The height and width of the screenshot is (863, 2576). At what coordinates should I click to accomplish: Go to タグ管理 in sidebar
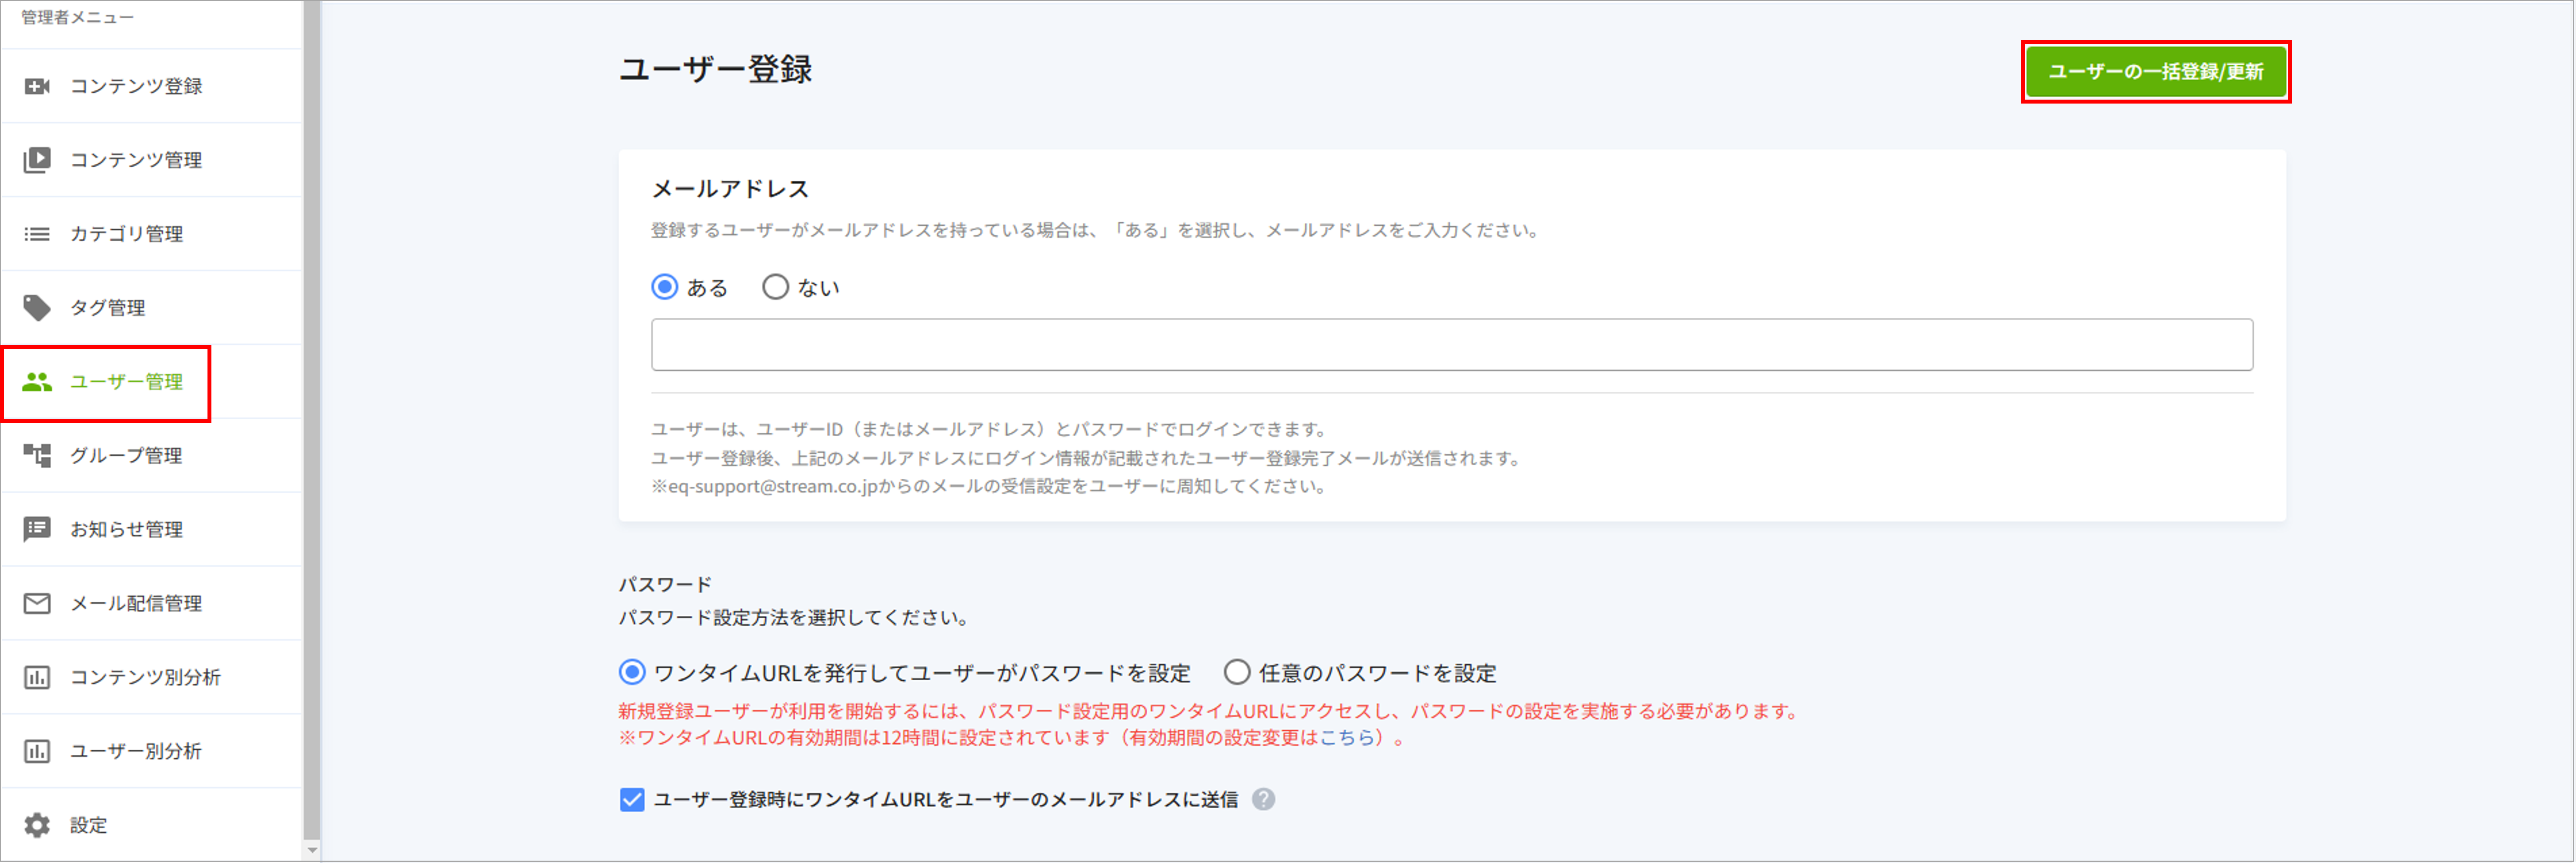click(x=152, y=308)
